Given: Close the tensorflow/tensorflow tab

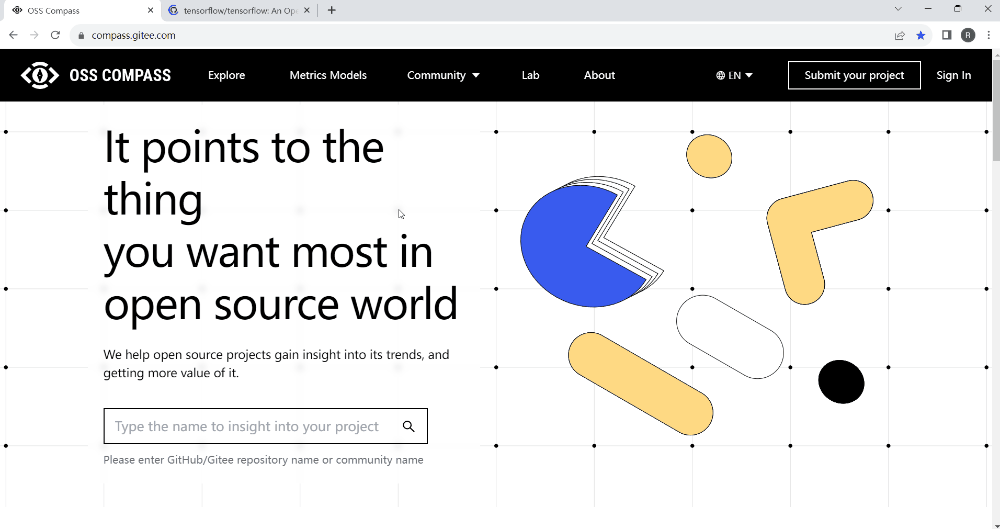Looking at the screenshot, I should tap(307, 10).
